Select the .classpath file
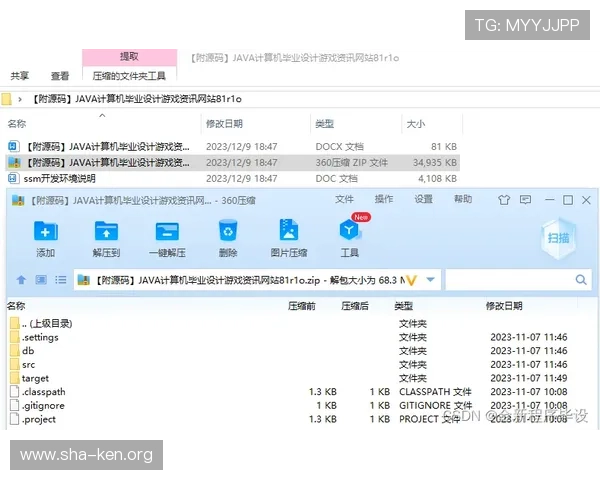This screenshot has height=480, width=600. 43,392
